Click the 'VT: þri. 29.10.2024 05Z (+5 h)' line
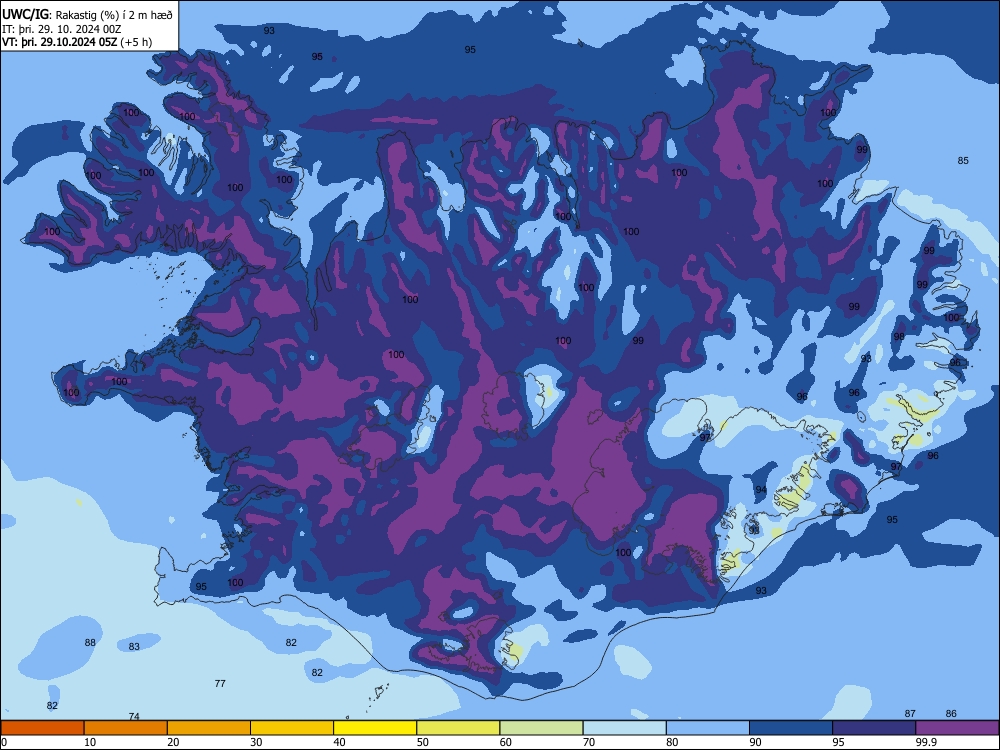This screenshot has width=1000, height=750. click(x=77, y=42)
